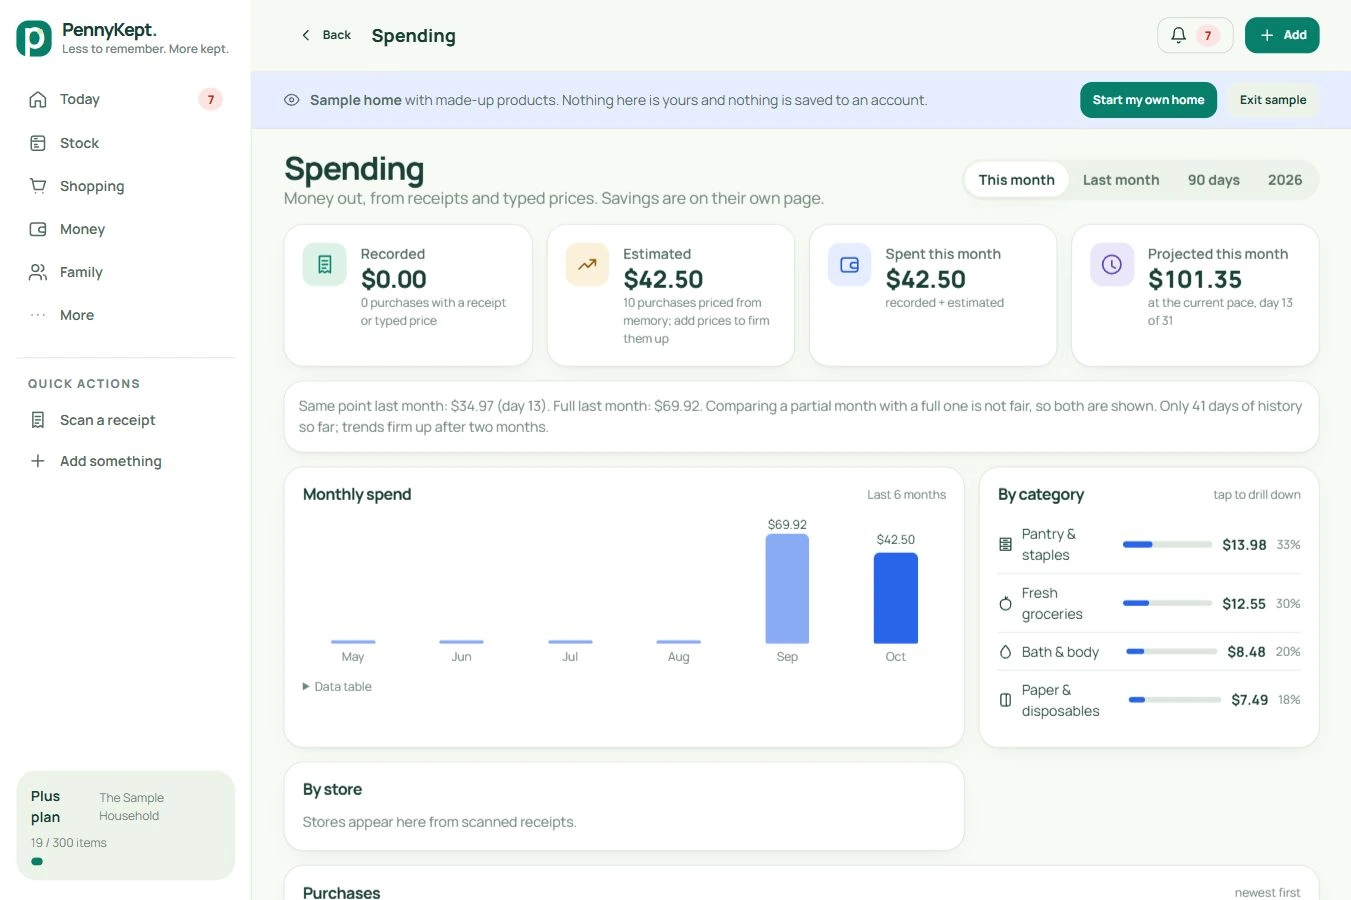
Task: Open Shopping from the sidebar menu
Action: 125,186
